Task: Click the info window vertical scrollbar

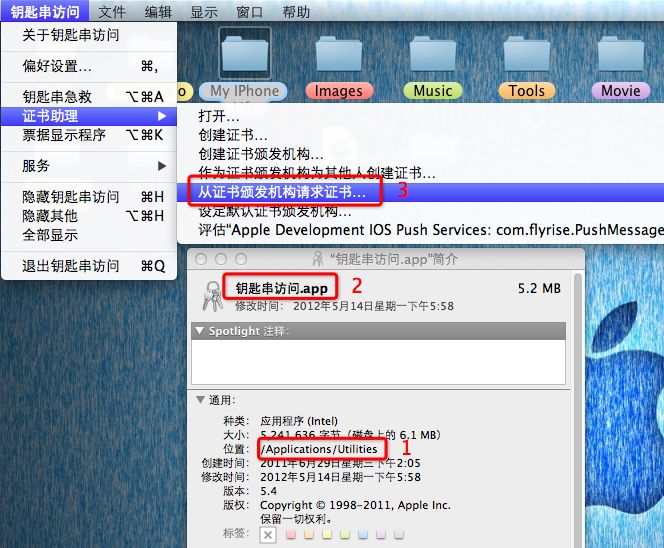Action: click(578, 410)
